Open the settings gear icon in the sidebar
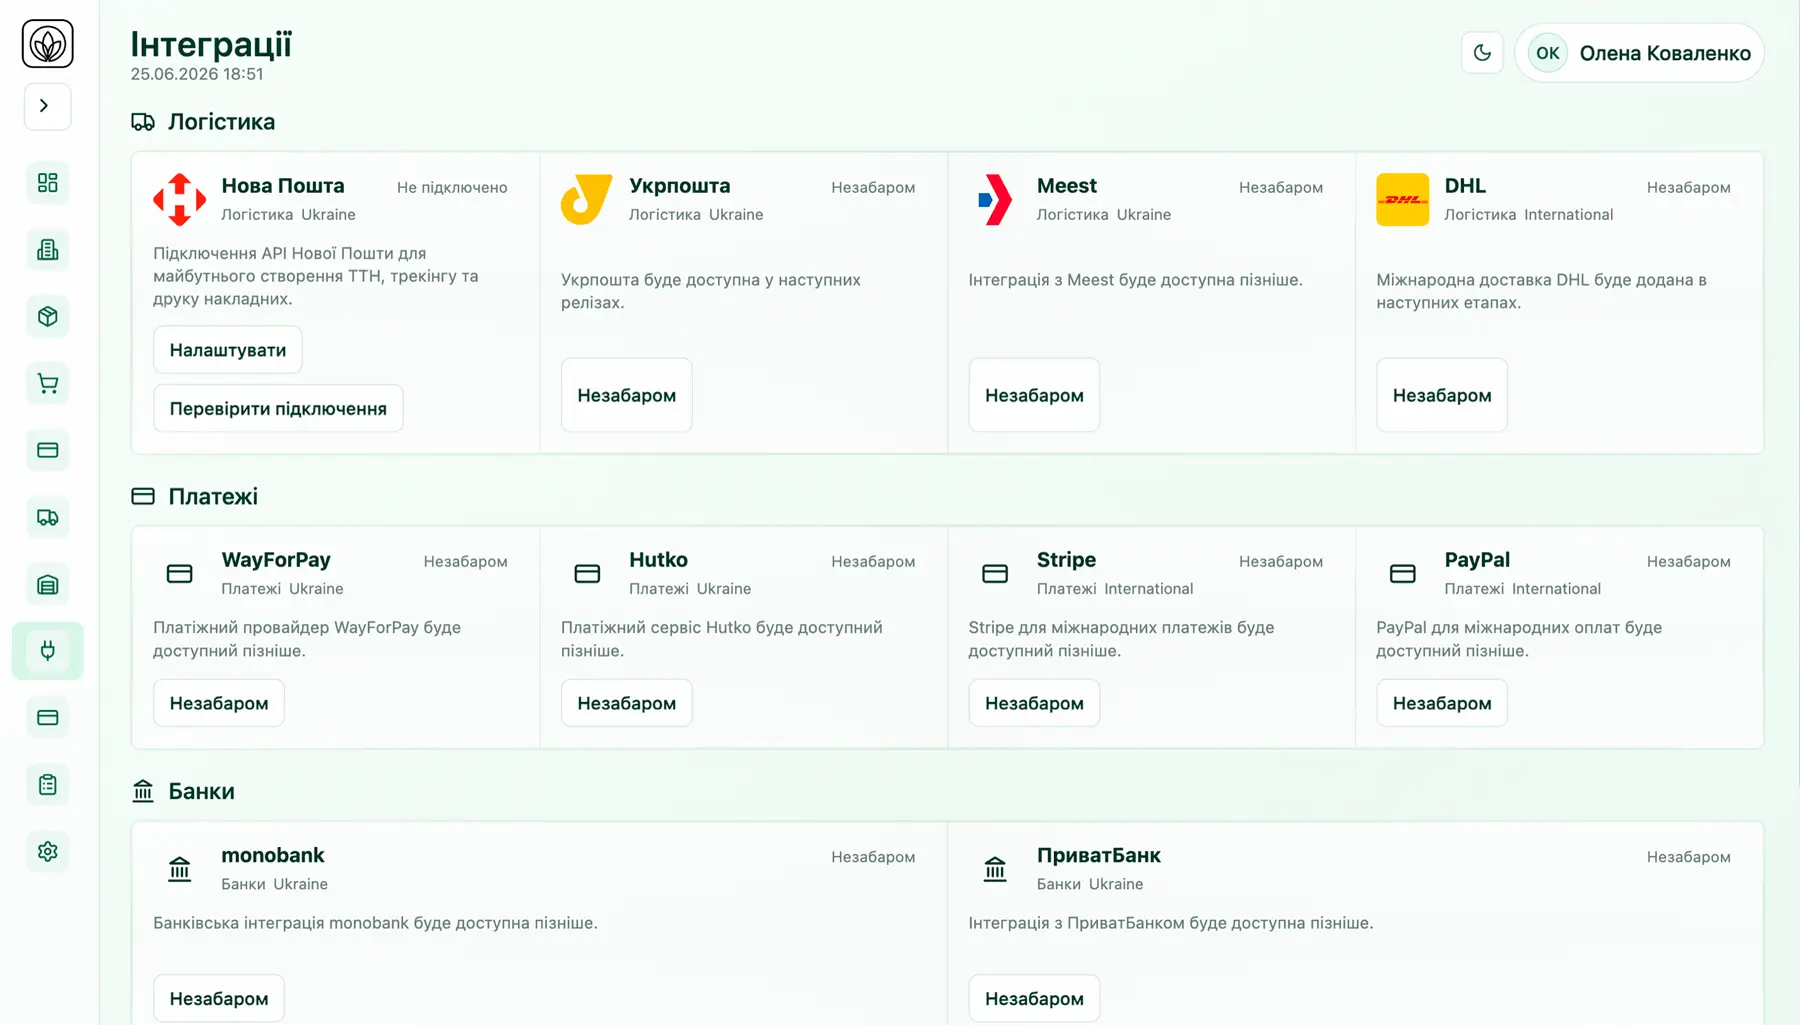The height and width of the screenshot is (1025, 1800). pyautogui.click(x=47, y=852)
